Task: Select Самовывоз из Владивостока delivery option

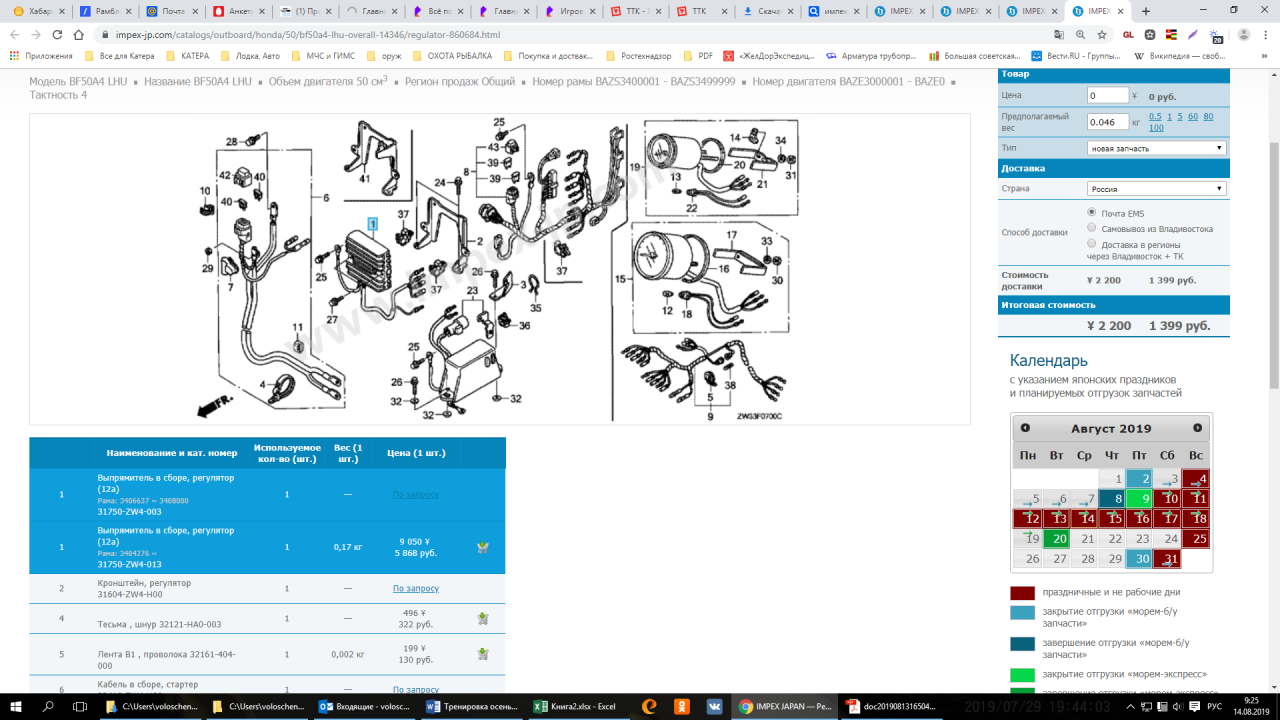Action: coord(1092,228)
